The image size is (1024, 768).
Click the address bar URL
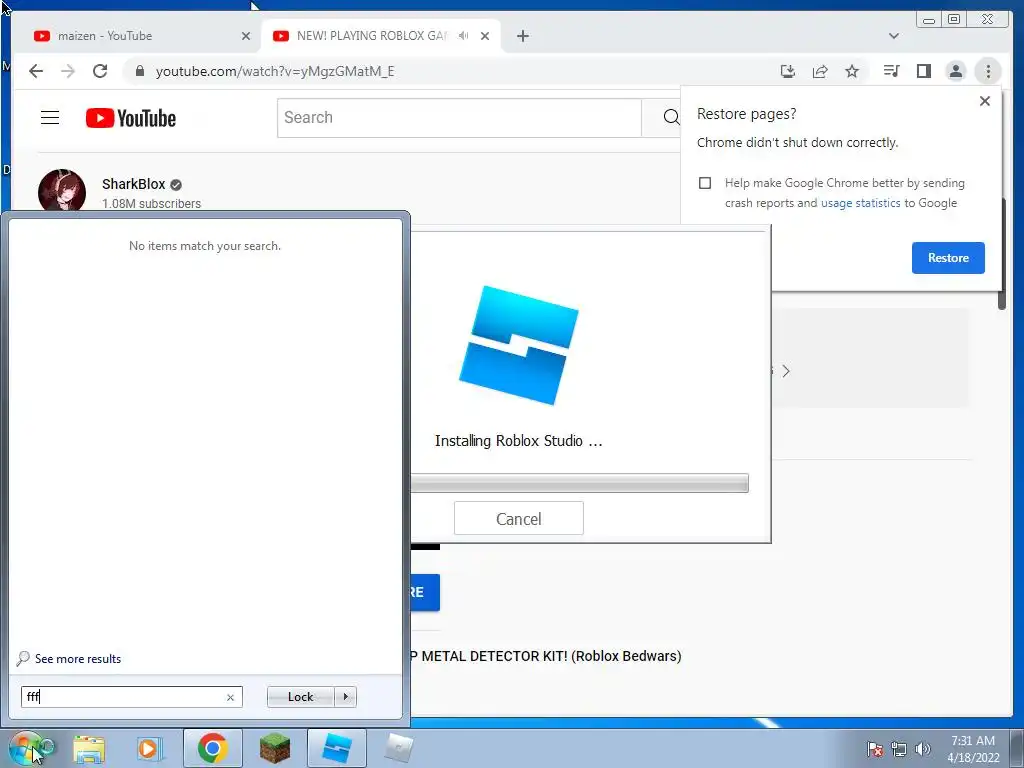pyautogui.click(x=275, y=71)
